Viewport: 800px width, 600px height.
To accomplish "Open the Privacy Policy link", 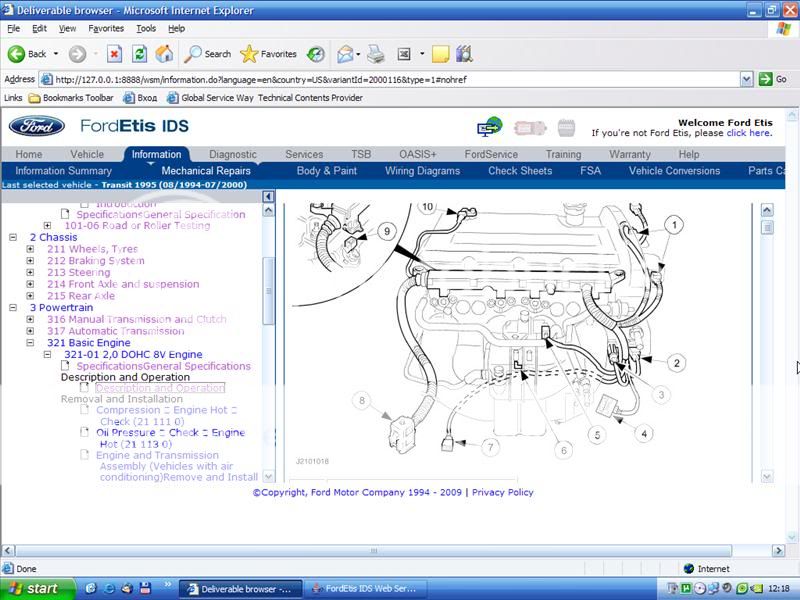I will 503,492.
